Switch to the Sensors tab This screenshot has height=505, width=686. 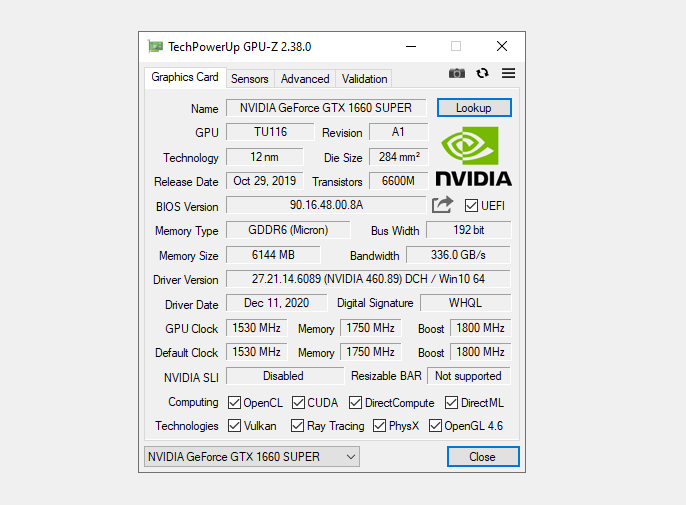click(250, 79)
